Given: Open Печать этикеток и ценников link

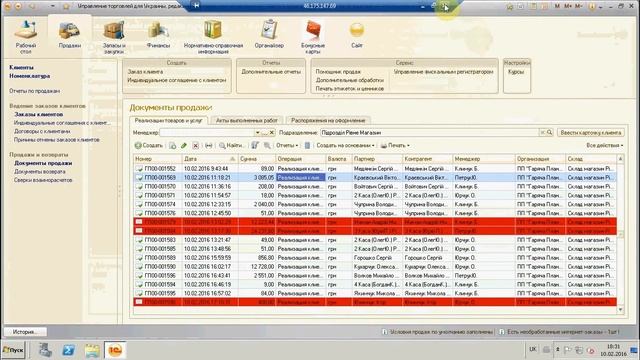Looking at the screenshot, I should click(349, 89).
